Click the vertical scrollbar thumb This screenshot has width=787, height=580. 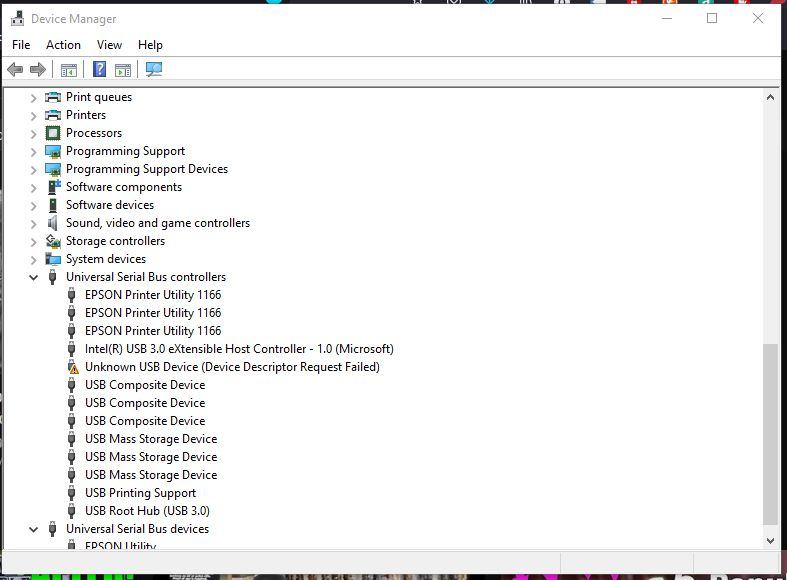770,434
